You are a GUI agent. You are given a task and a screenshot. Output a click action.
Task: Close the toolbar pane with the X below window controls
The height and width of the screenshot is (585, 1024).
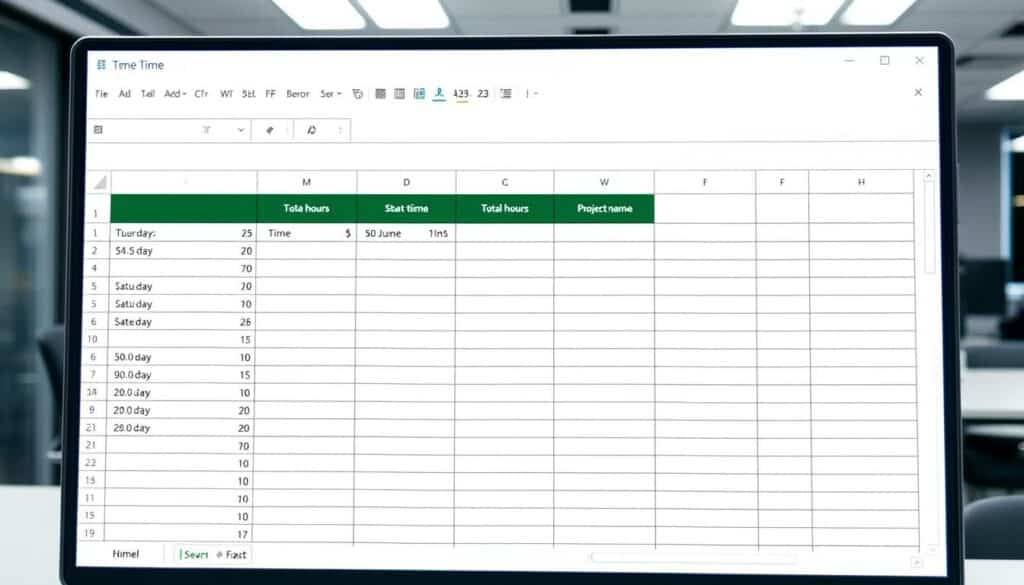[x=918, y=93]
